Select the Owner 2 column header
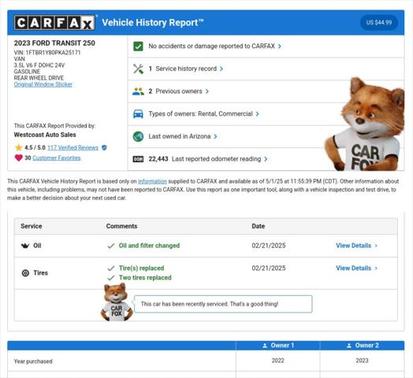The image size is (413, 378). 362,345
